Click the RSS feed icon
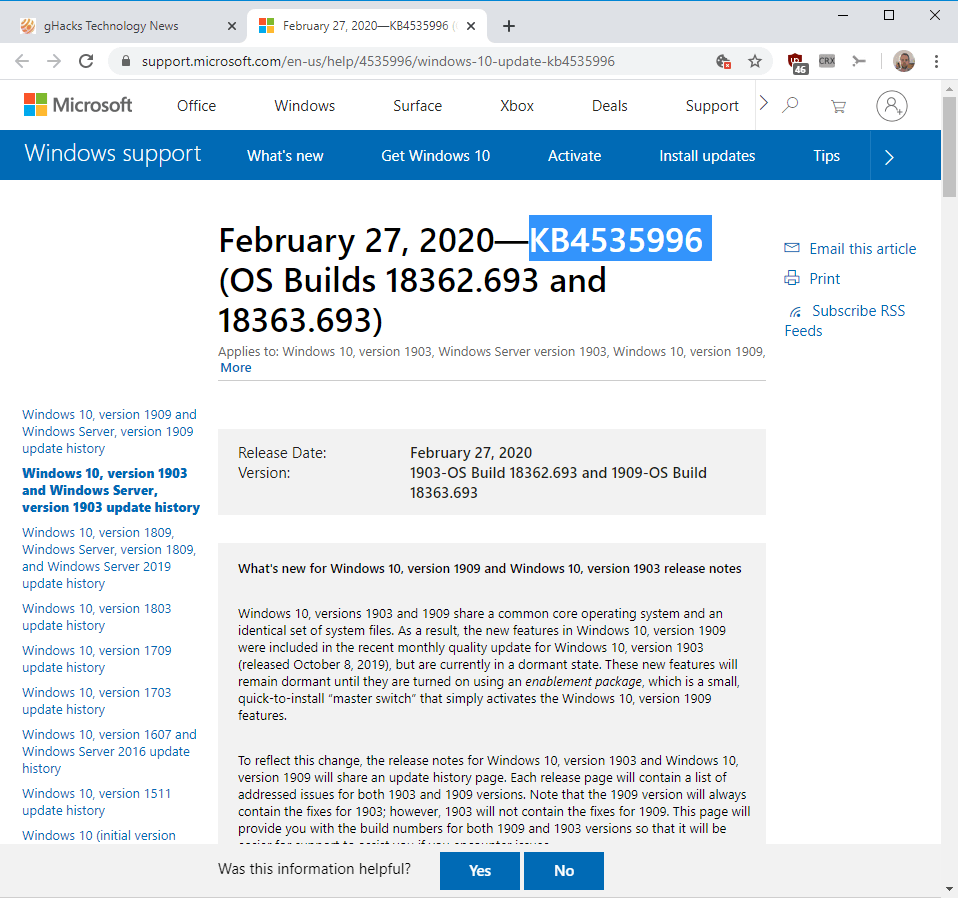The height and width of the screenshot is (898, 958). tap(795, 312)
